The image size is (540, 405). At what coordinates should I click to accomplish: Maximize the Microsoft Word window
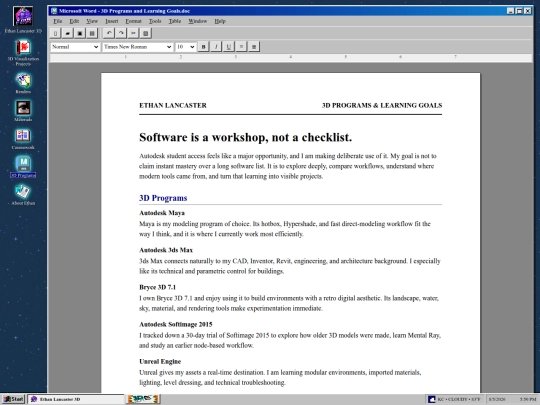click(519, 11)
